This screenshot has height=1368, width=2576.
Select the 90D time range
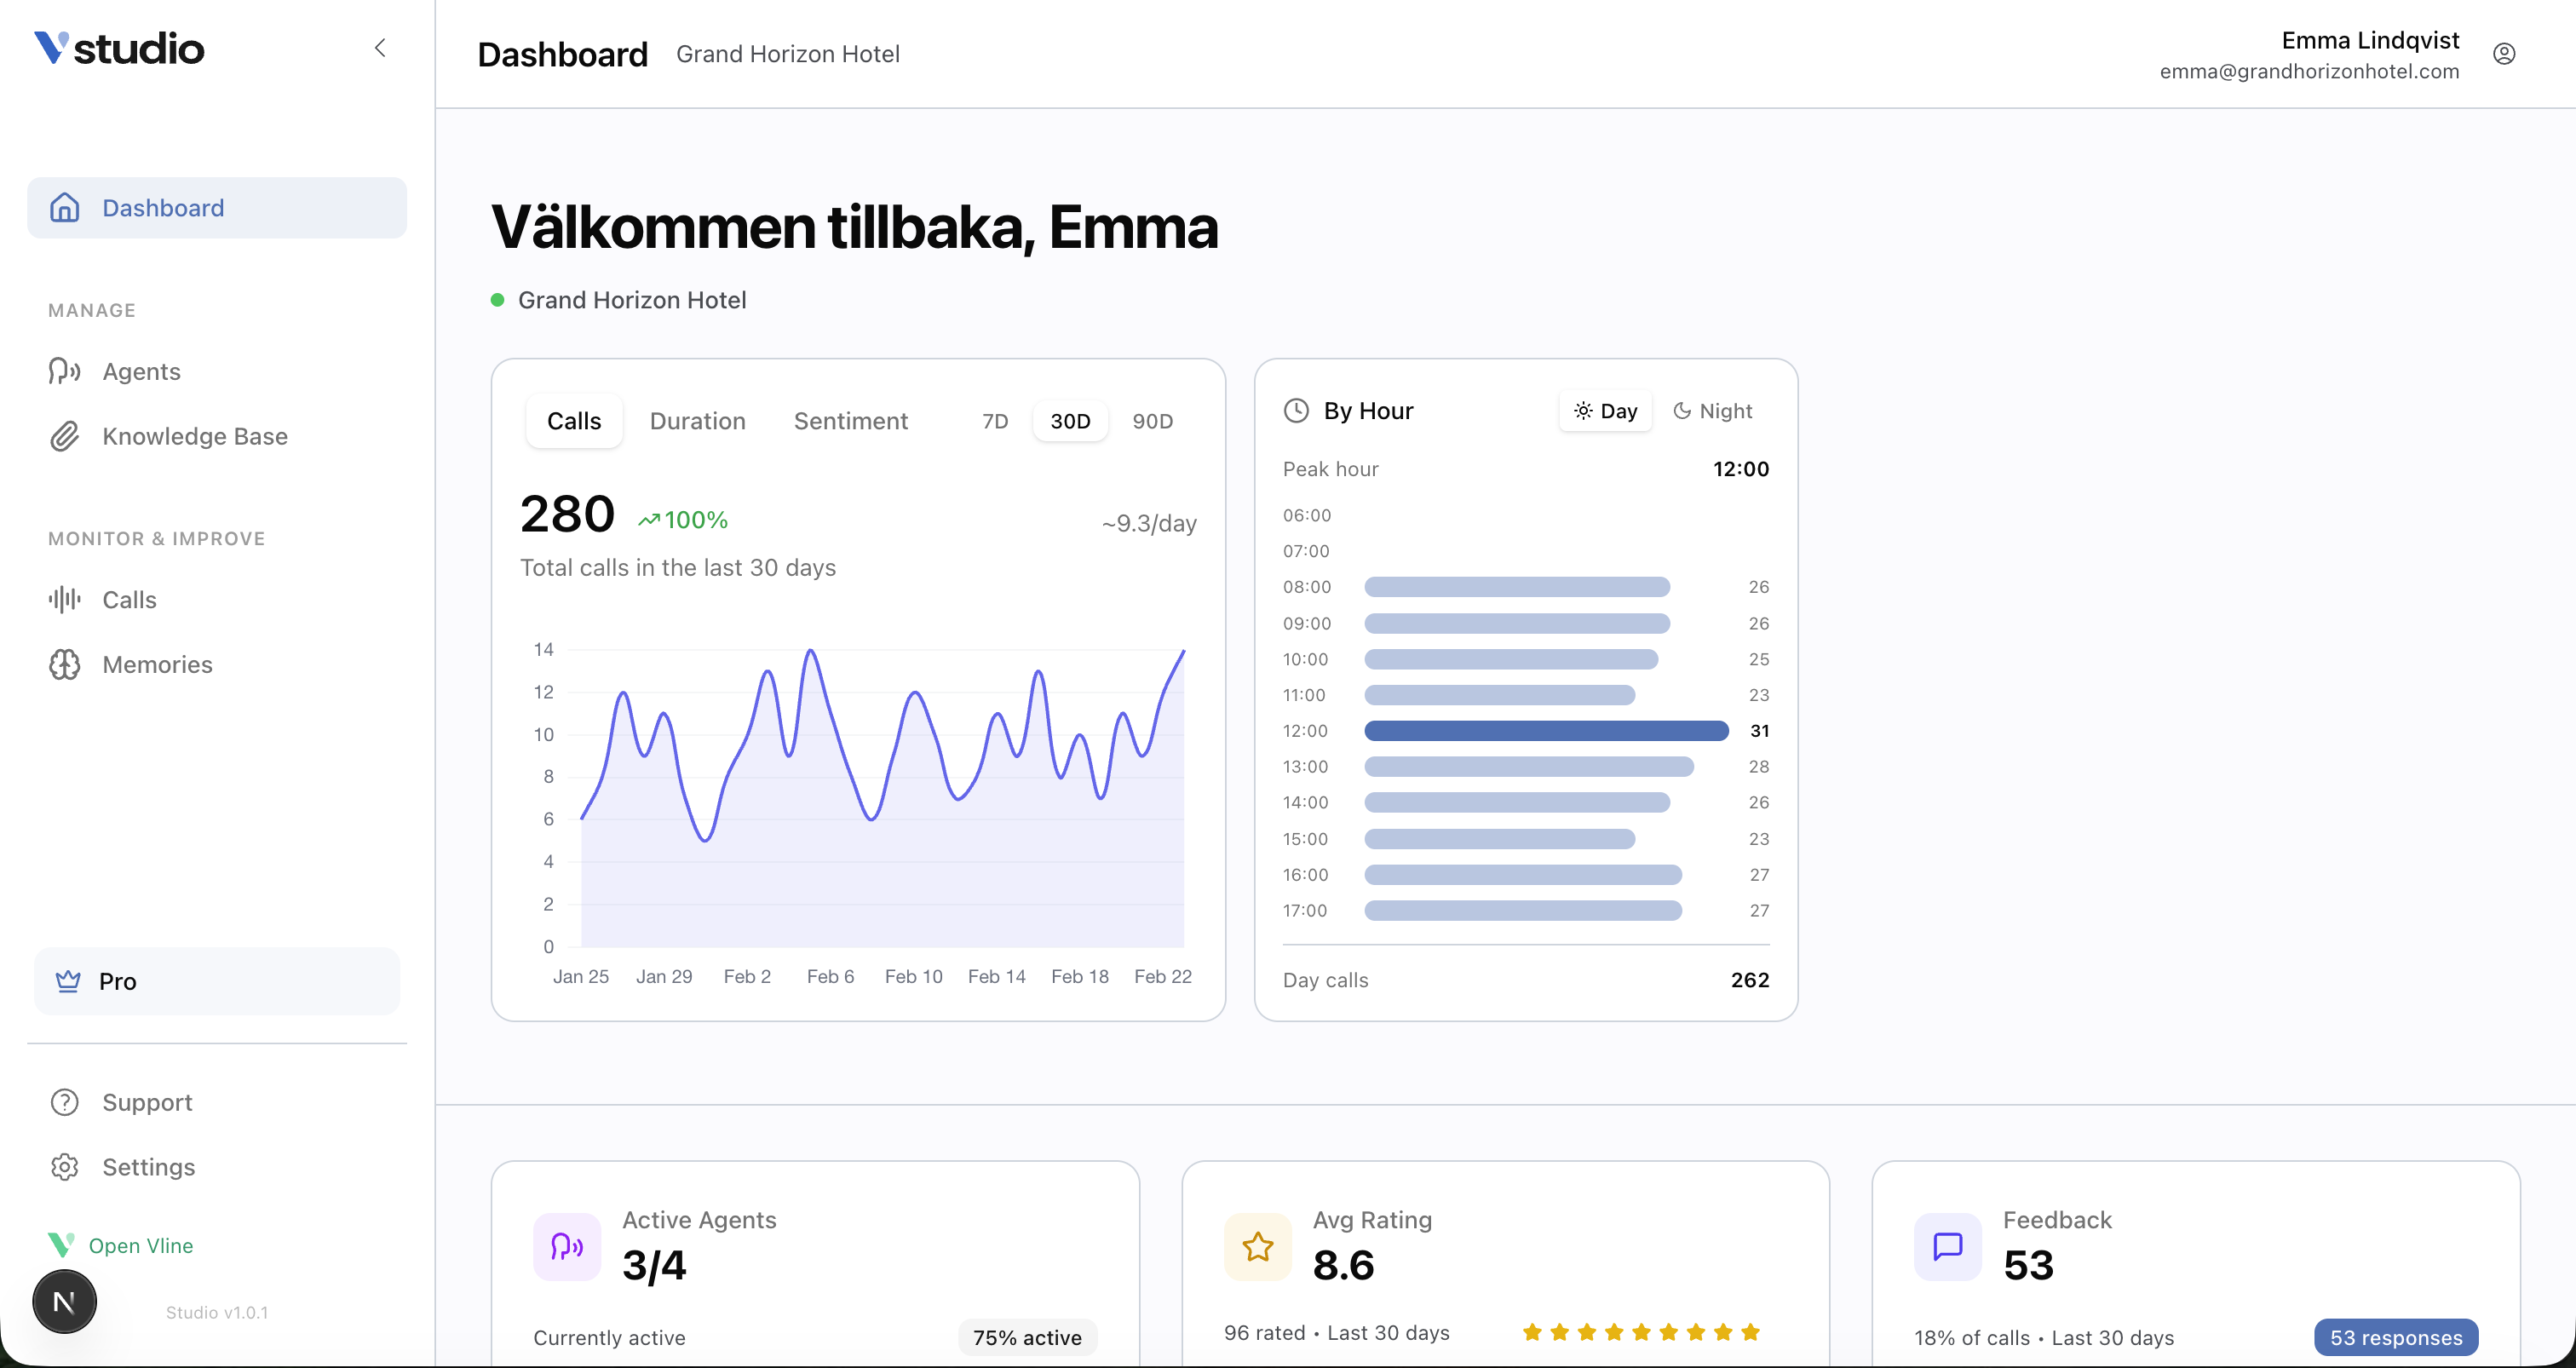[x=1152, y=421]
